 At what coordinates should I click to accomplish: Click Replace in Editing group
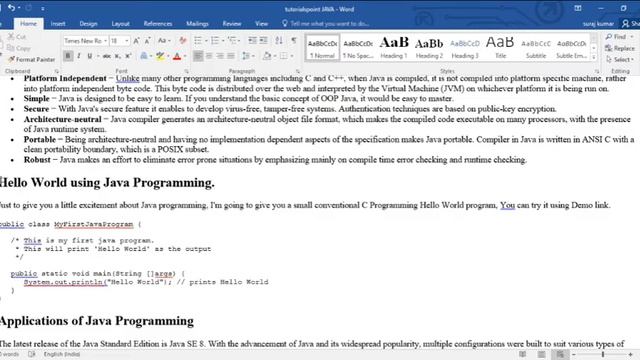click(x=620, y=48)
